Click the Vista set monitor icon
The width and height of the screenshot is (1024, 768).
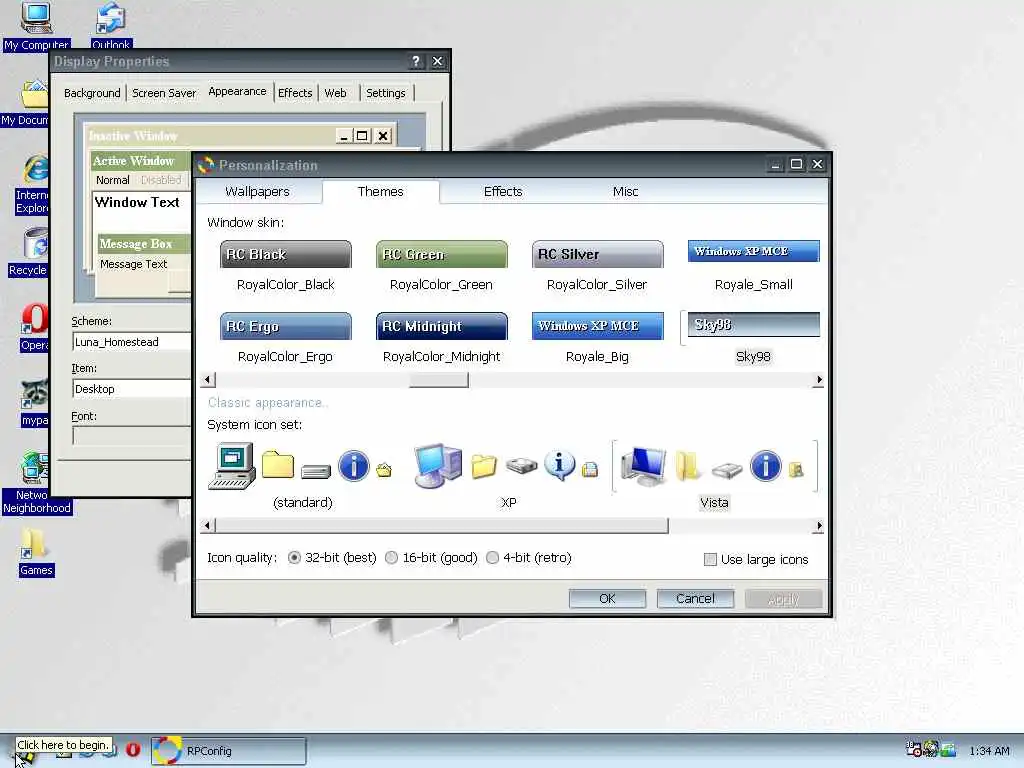[644, 466]
